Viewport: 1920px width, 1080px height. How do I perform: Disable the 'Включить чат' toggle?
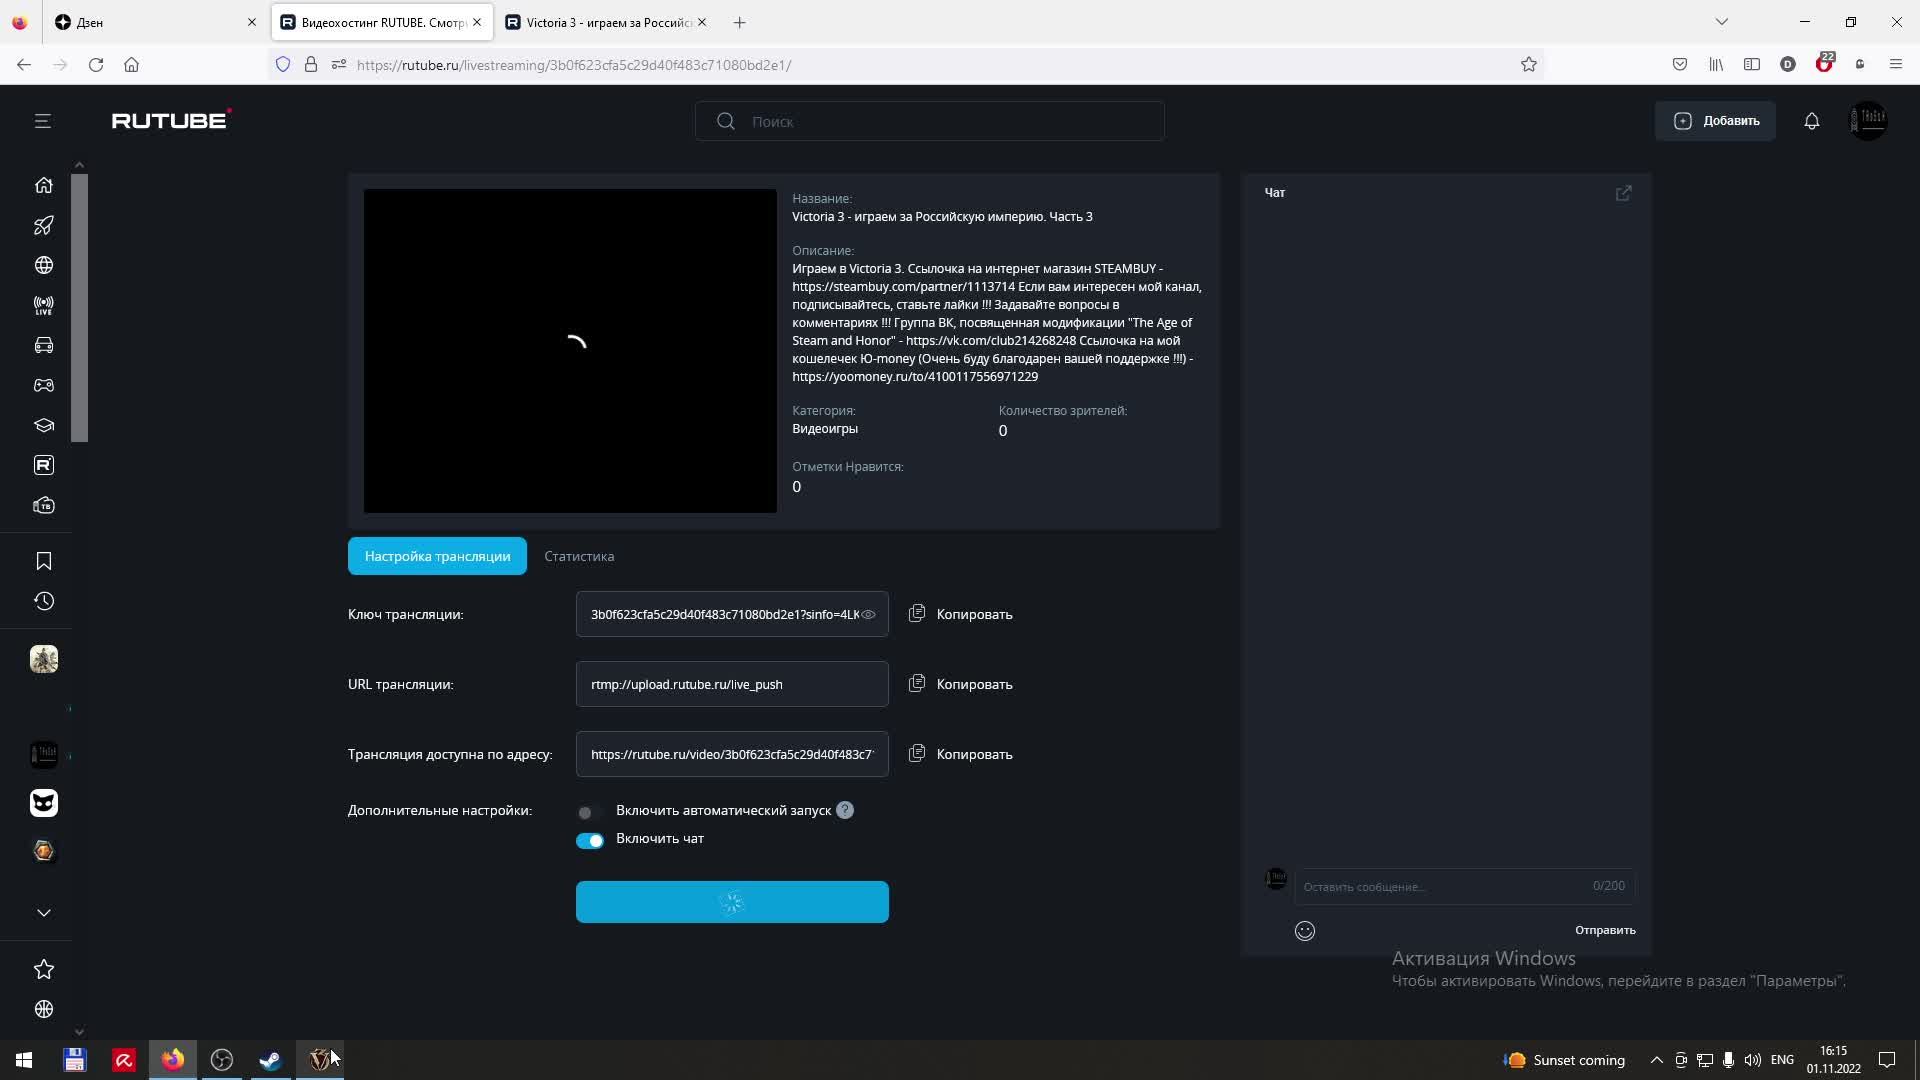click(589, 840)
